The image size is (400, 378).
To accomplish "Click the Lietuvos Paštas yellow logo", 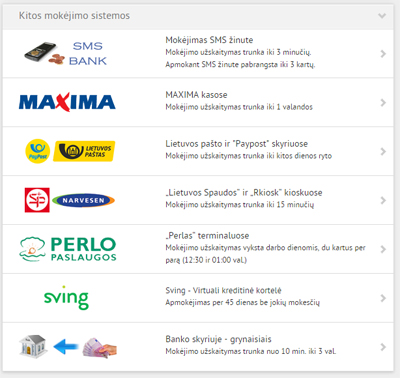I will (84, 151).
